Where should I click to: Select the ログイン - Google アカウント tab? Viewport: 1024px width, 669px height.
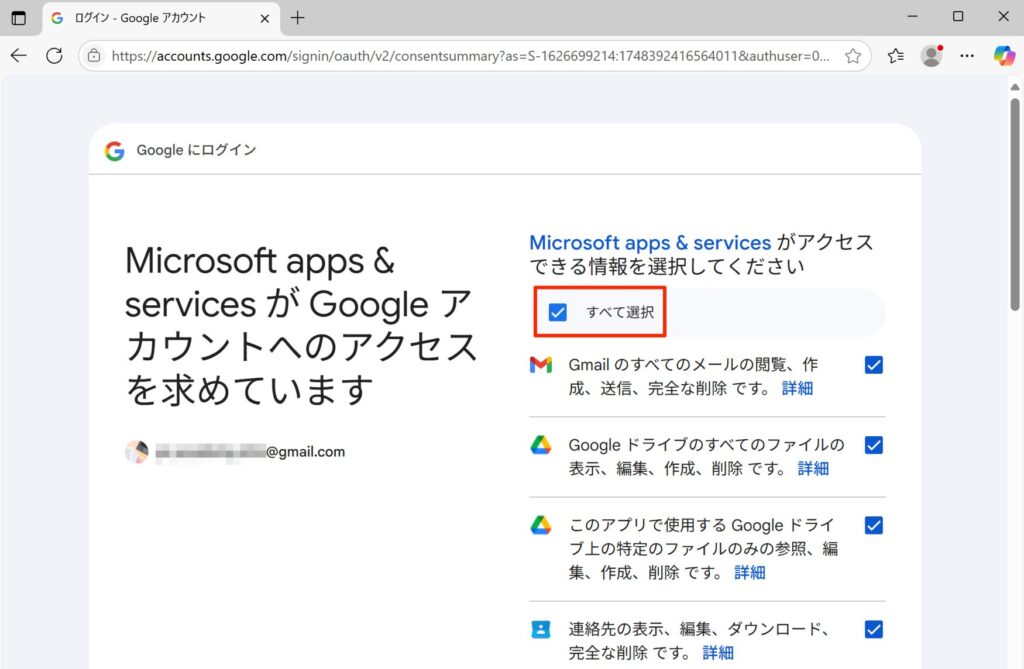click(x=161, y=18)
